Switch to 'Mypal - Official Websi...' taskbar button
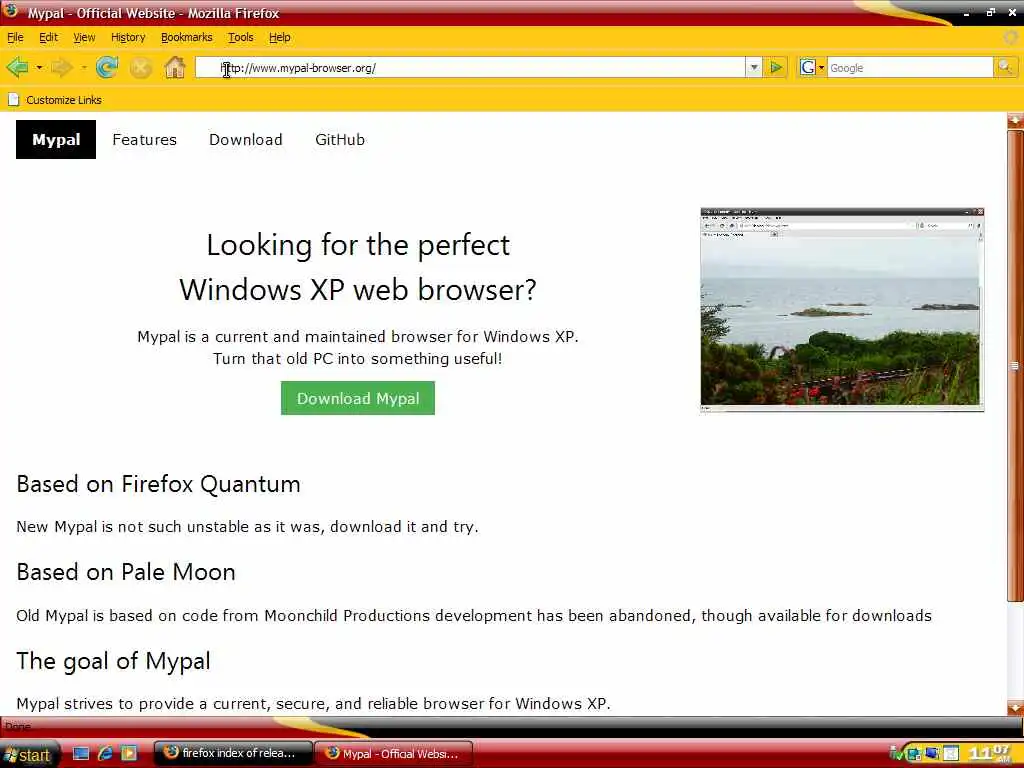The width and height of the screenshot is (1024, 768). click(x=394, y=754)
